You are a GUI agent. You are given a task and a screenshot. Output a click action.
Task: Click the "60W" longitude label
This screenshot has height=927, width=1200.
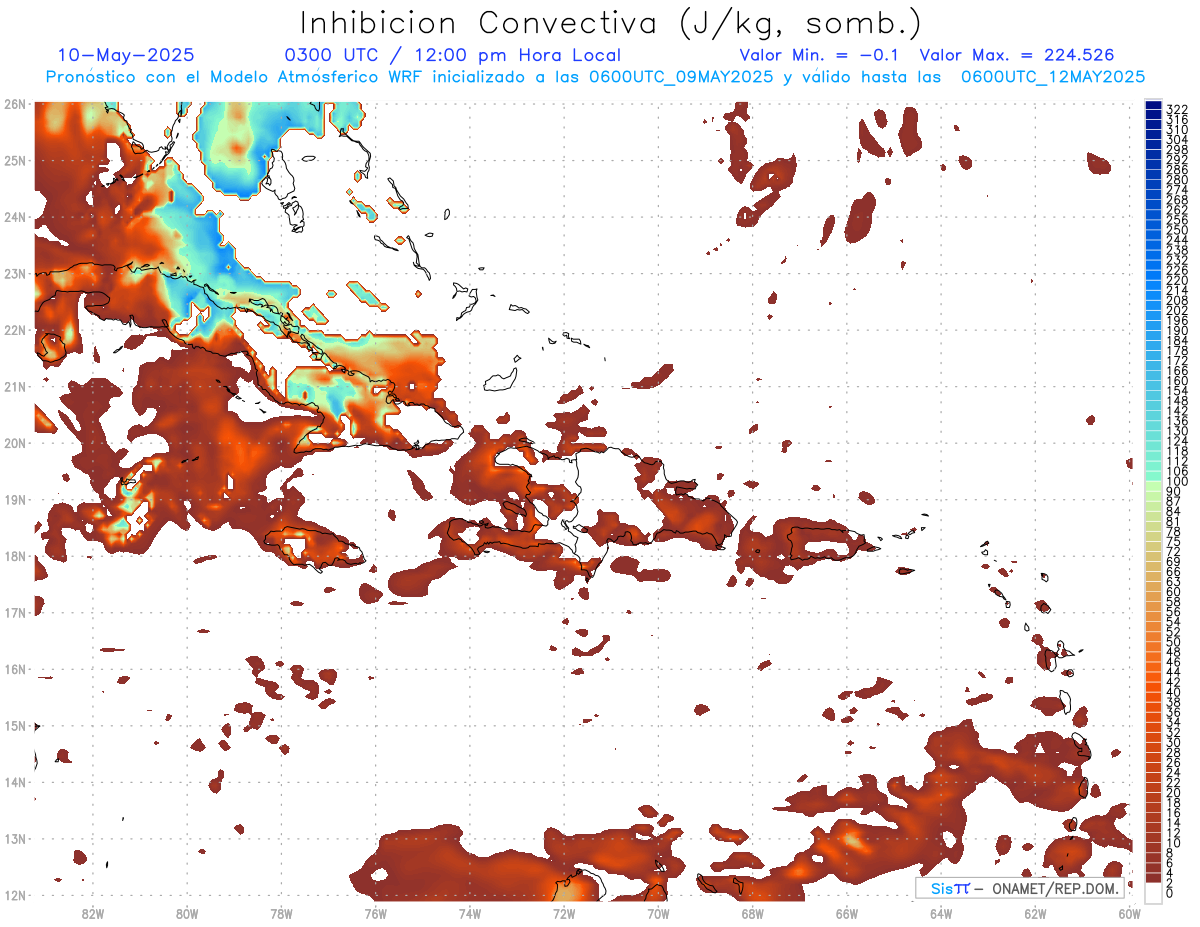point(1130,913)
